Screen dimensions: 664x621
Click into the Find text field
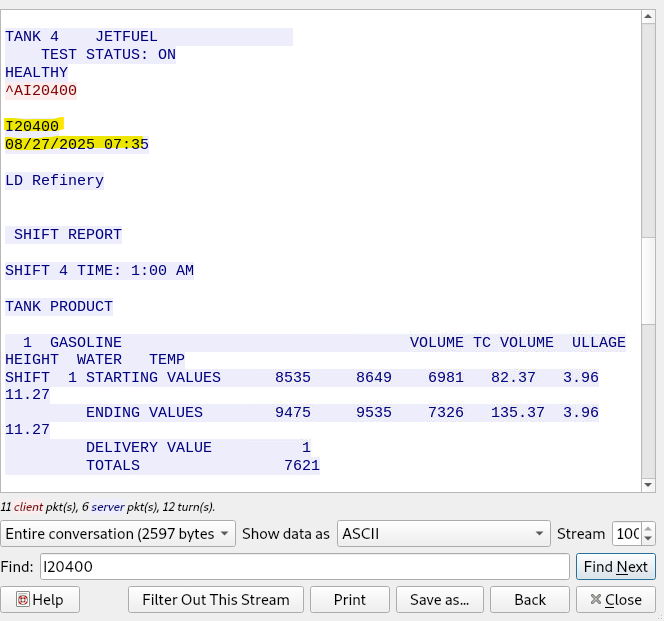(304, 567)
